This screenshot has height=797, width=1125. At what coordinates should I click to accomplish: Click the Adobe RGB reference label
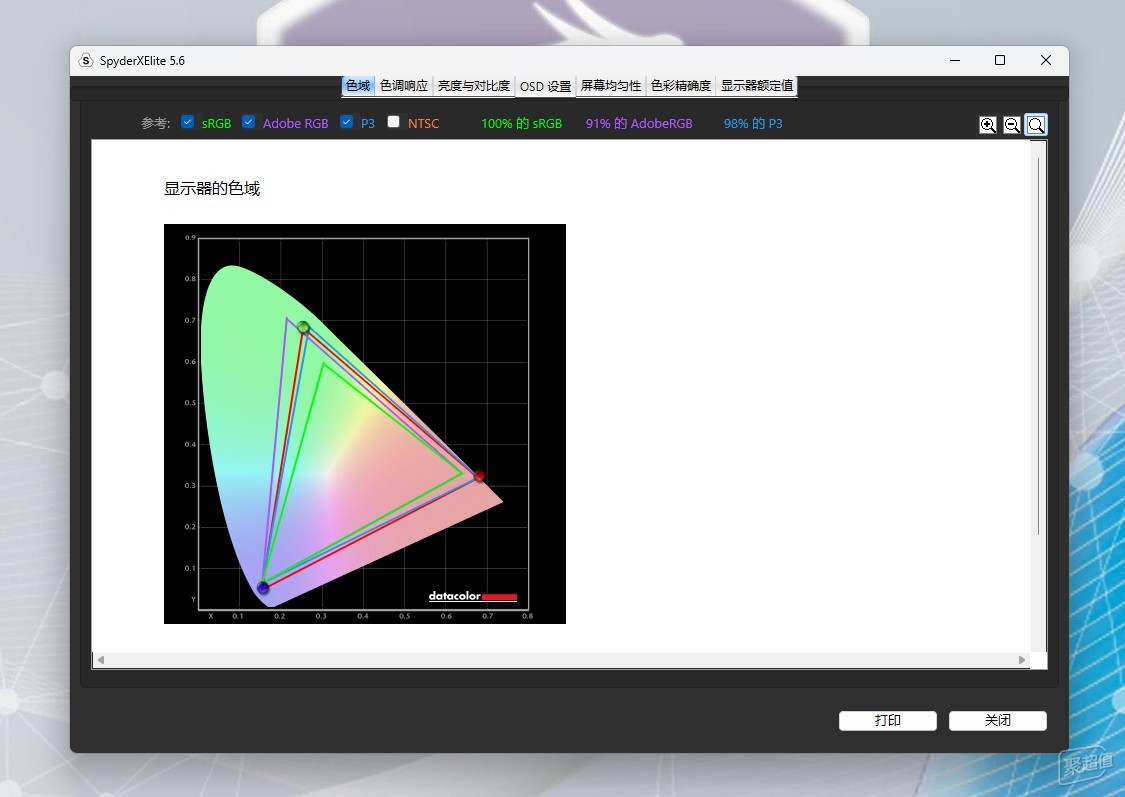[296, 123]
